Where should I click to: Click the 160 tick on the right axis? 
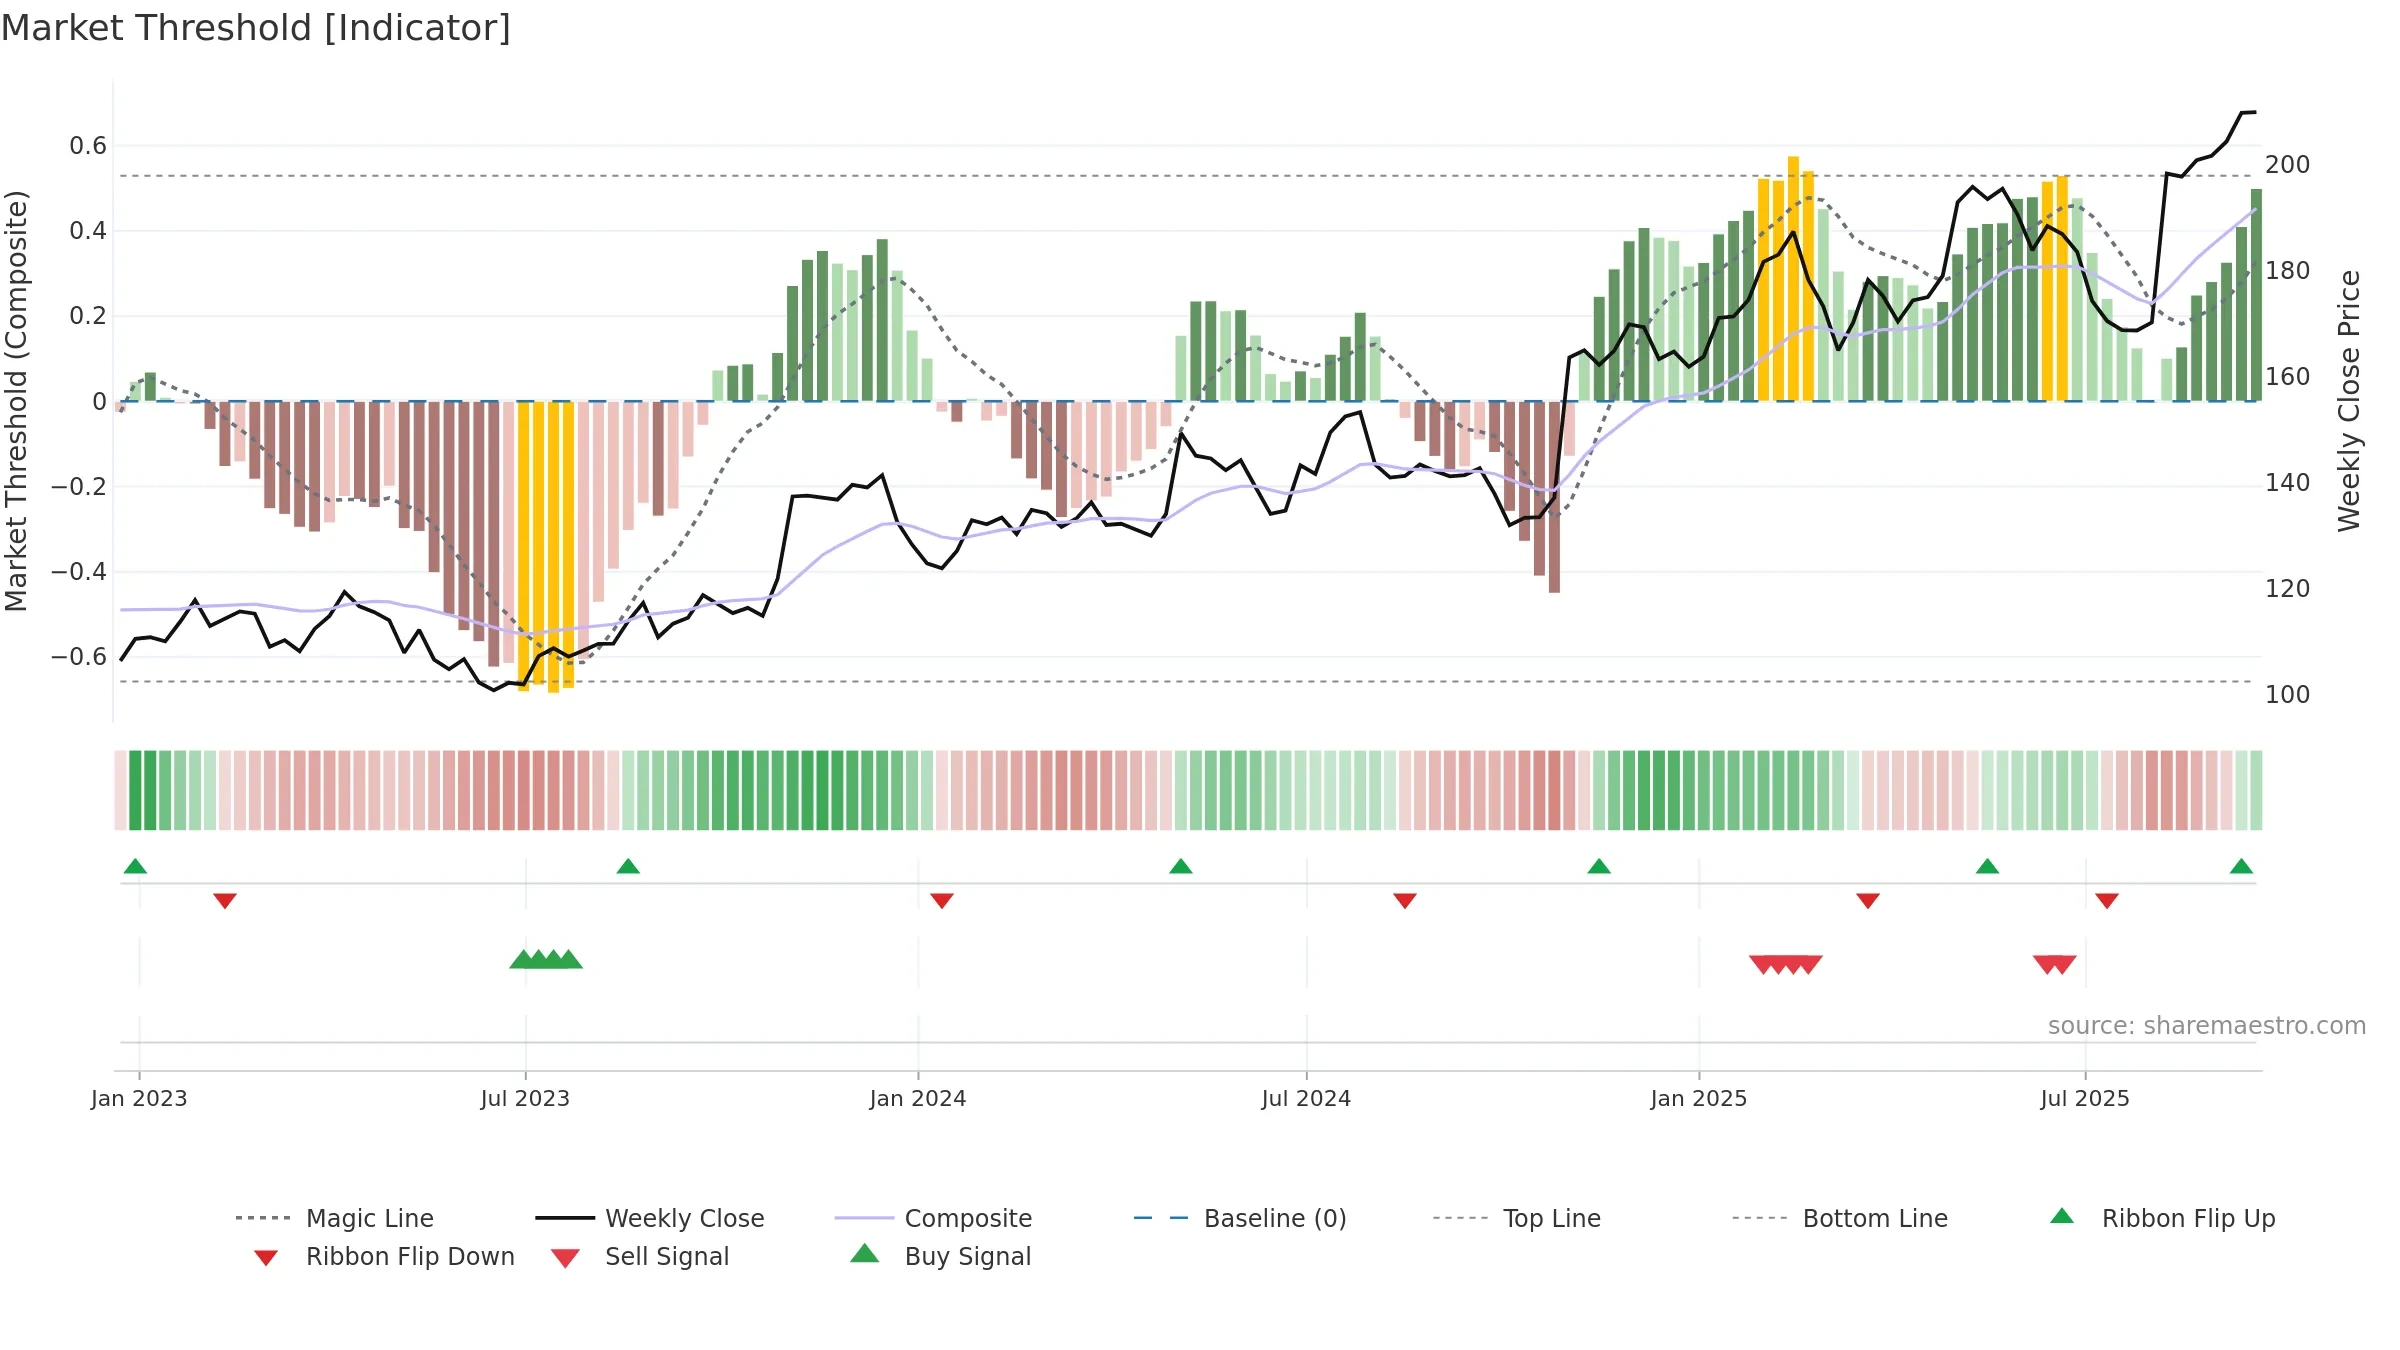[x=2288, y=376]
